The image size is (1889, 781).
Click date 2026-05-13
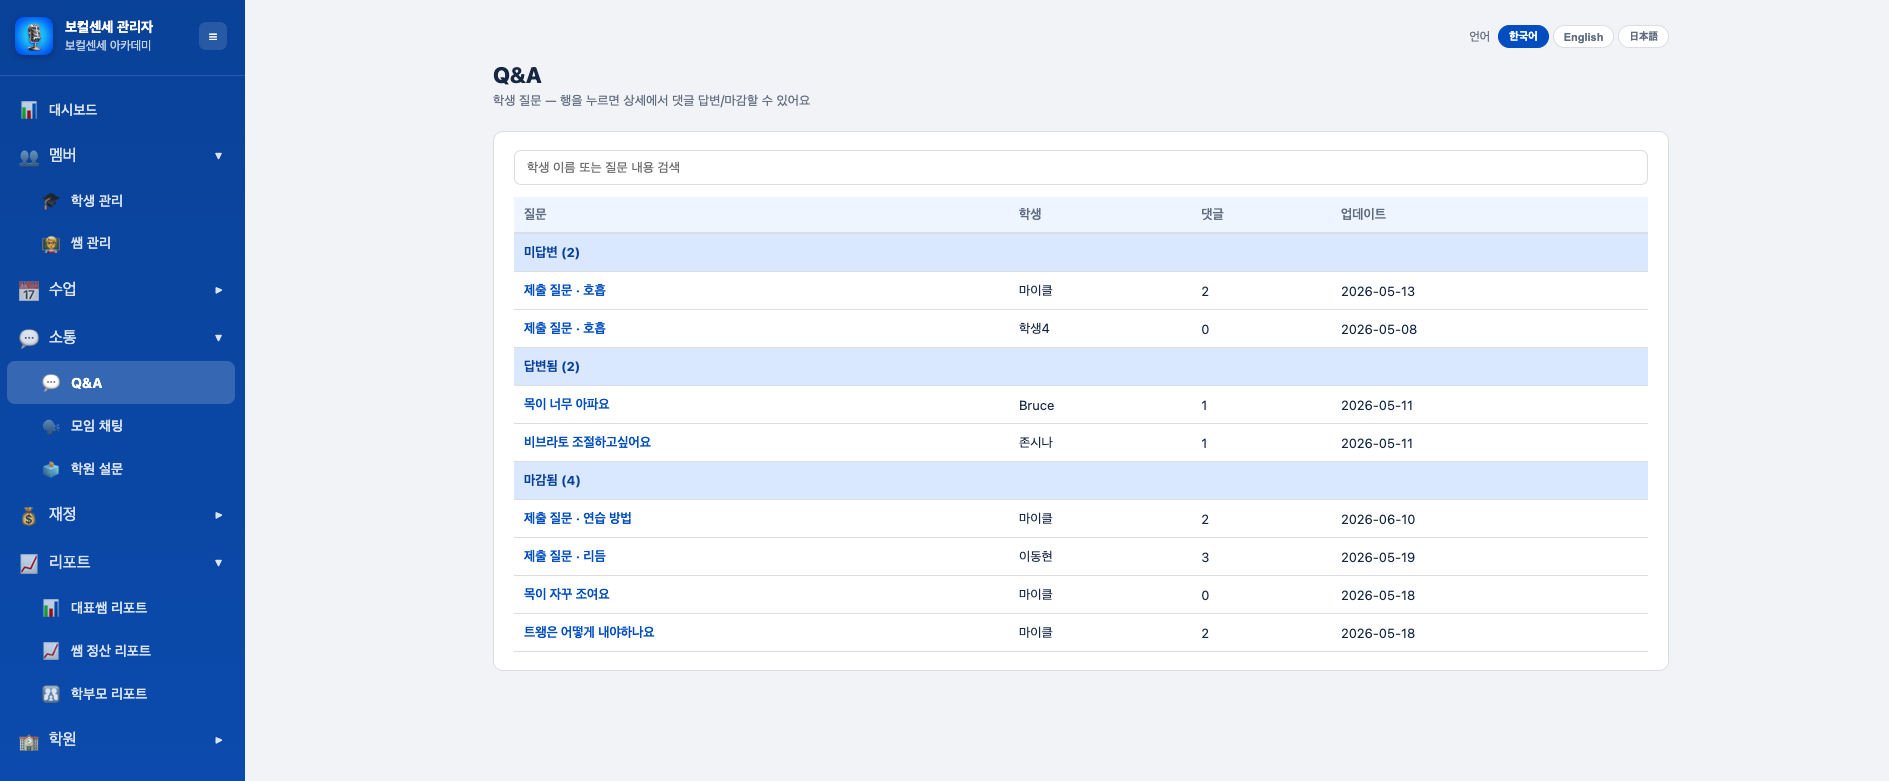point(1378,291)
